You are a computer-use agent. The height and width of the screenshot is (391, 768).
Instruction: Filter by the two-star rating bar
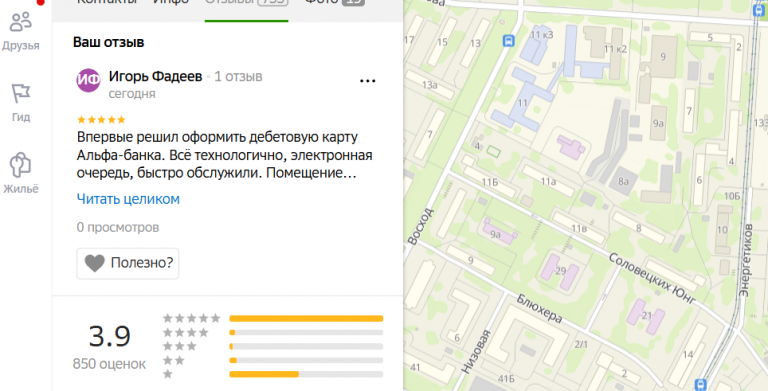[306, 361]
